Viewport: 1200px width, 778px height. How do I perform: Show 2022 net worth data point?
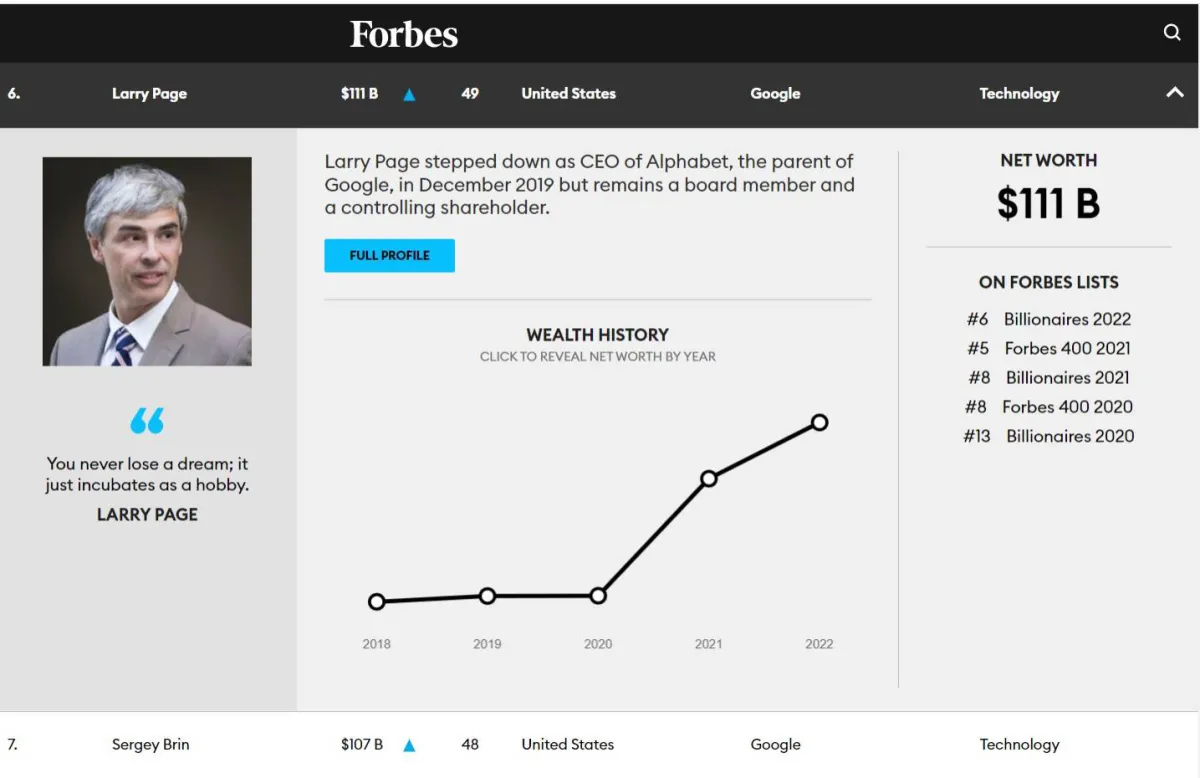pos(819,423)
